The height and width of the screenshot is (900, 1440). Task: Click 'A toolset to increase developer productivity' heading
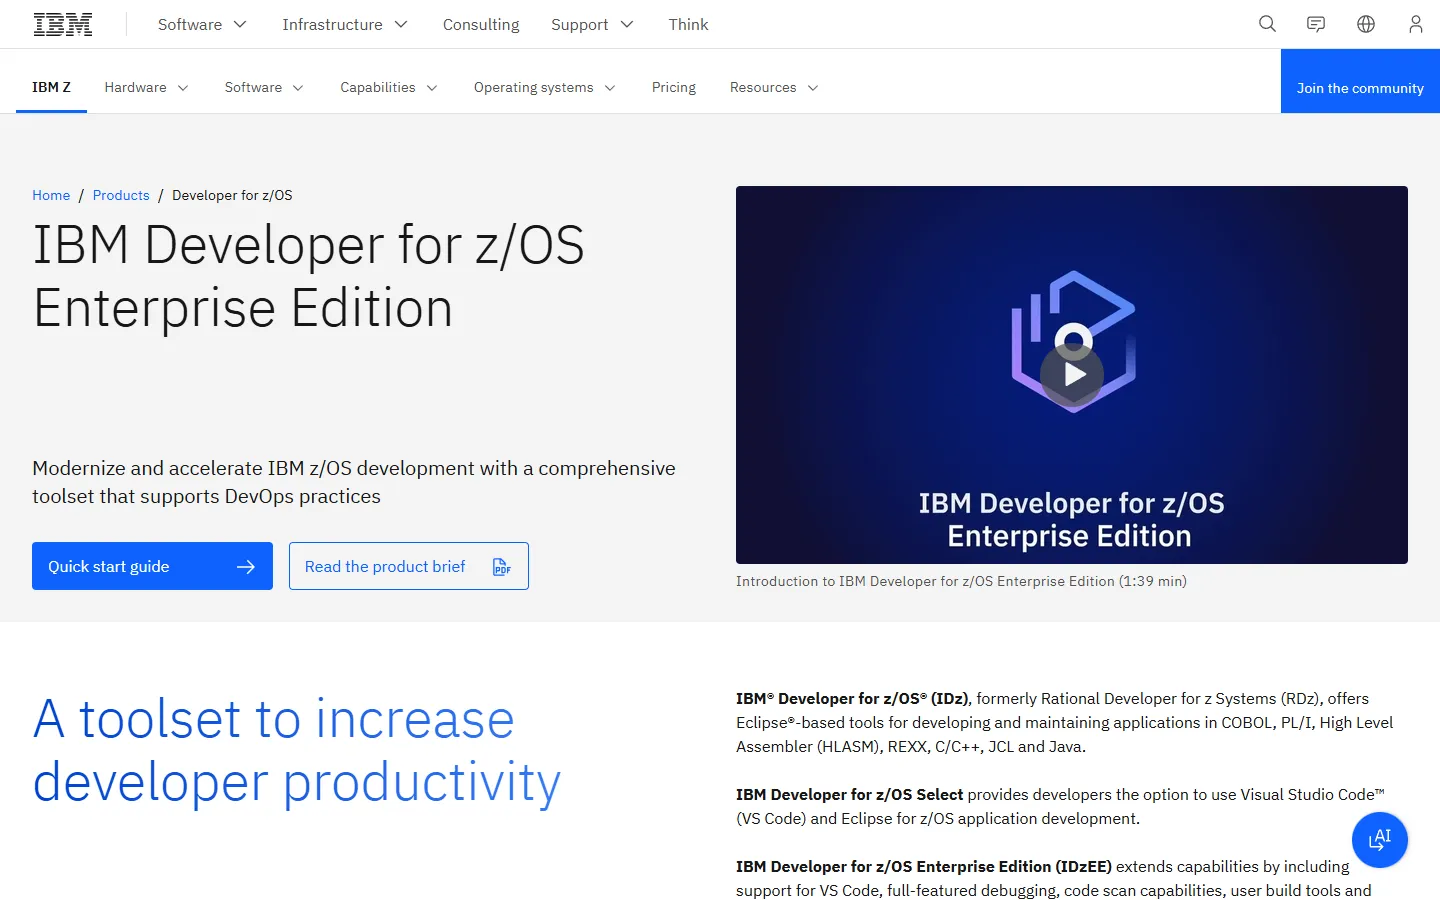point(297,750)
